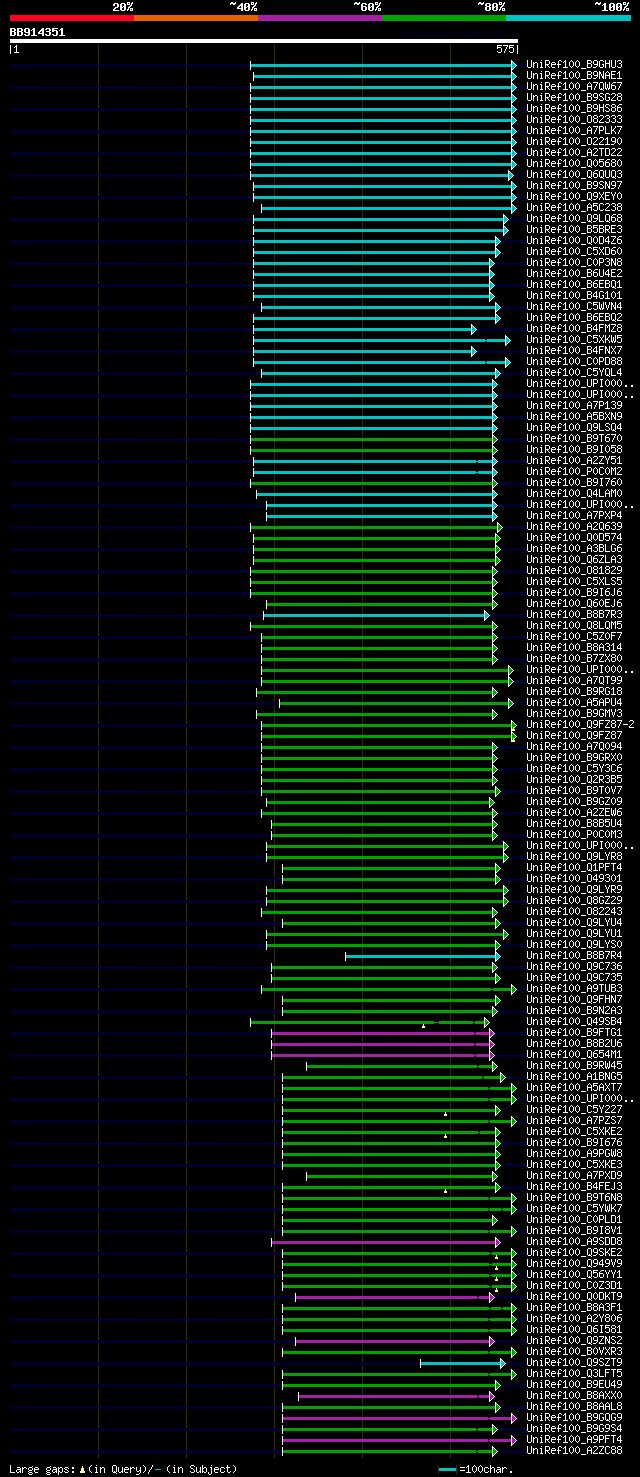Select hit UniRef100_A7Q094
The width and height of the screenshot is (640, 1477).
click(x=574, y=746)
